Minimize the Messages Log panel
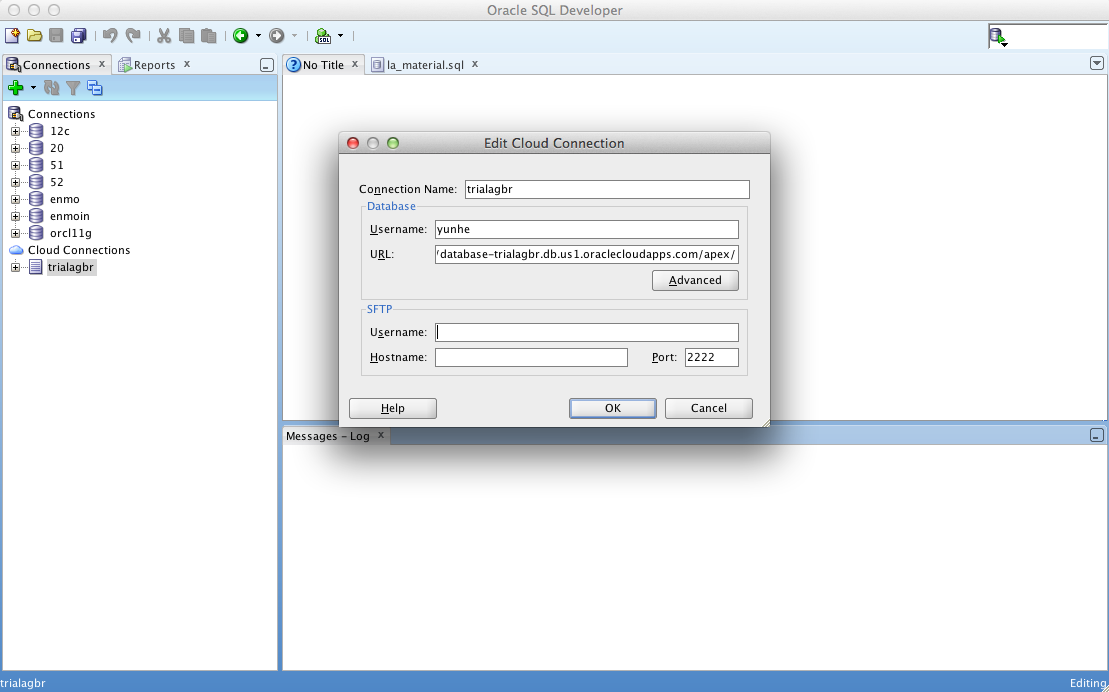This screenshot has width=1109, height=692. [1096, 435]
